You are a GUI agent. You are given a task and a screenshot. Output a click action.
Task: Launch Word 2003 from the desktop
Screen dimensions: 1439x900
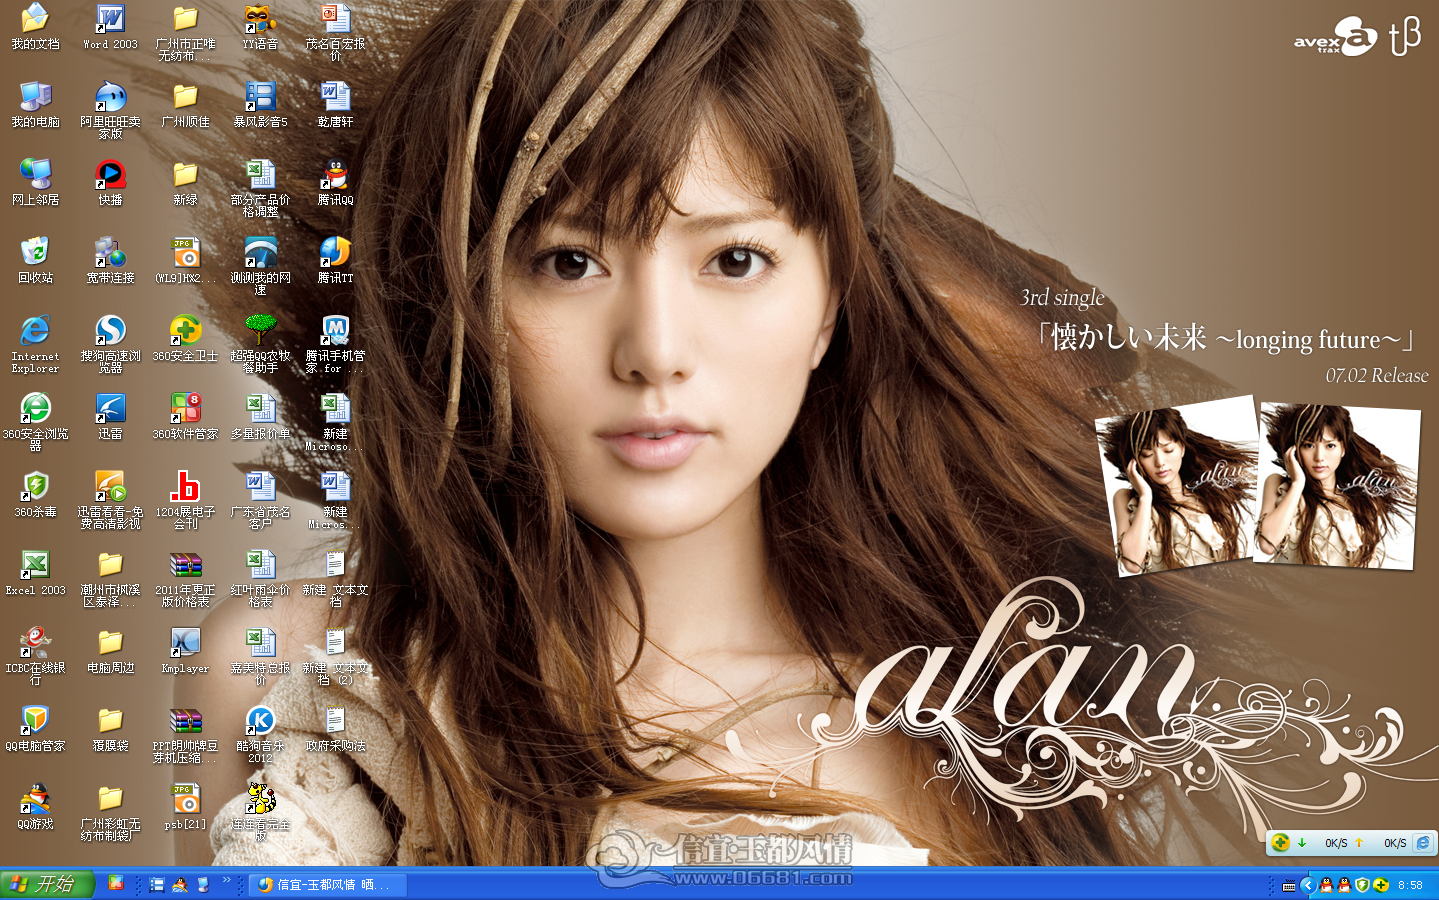(x=110, y=28)
